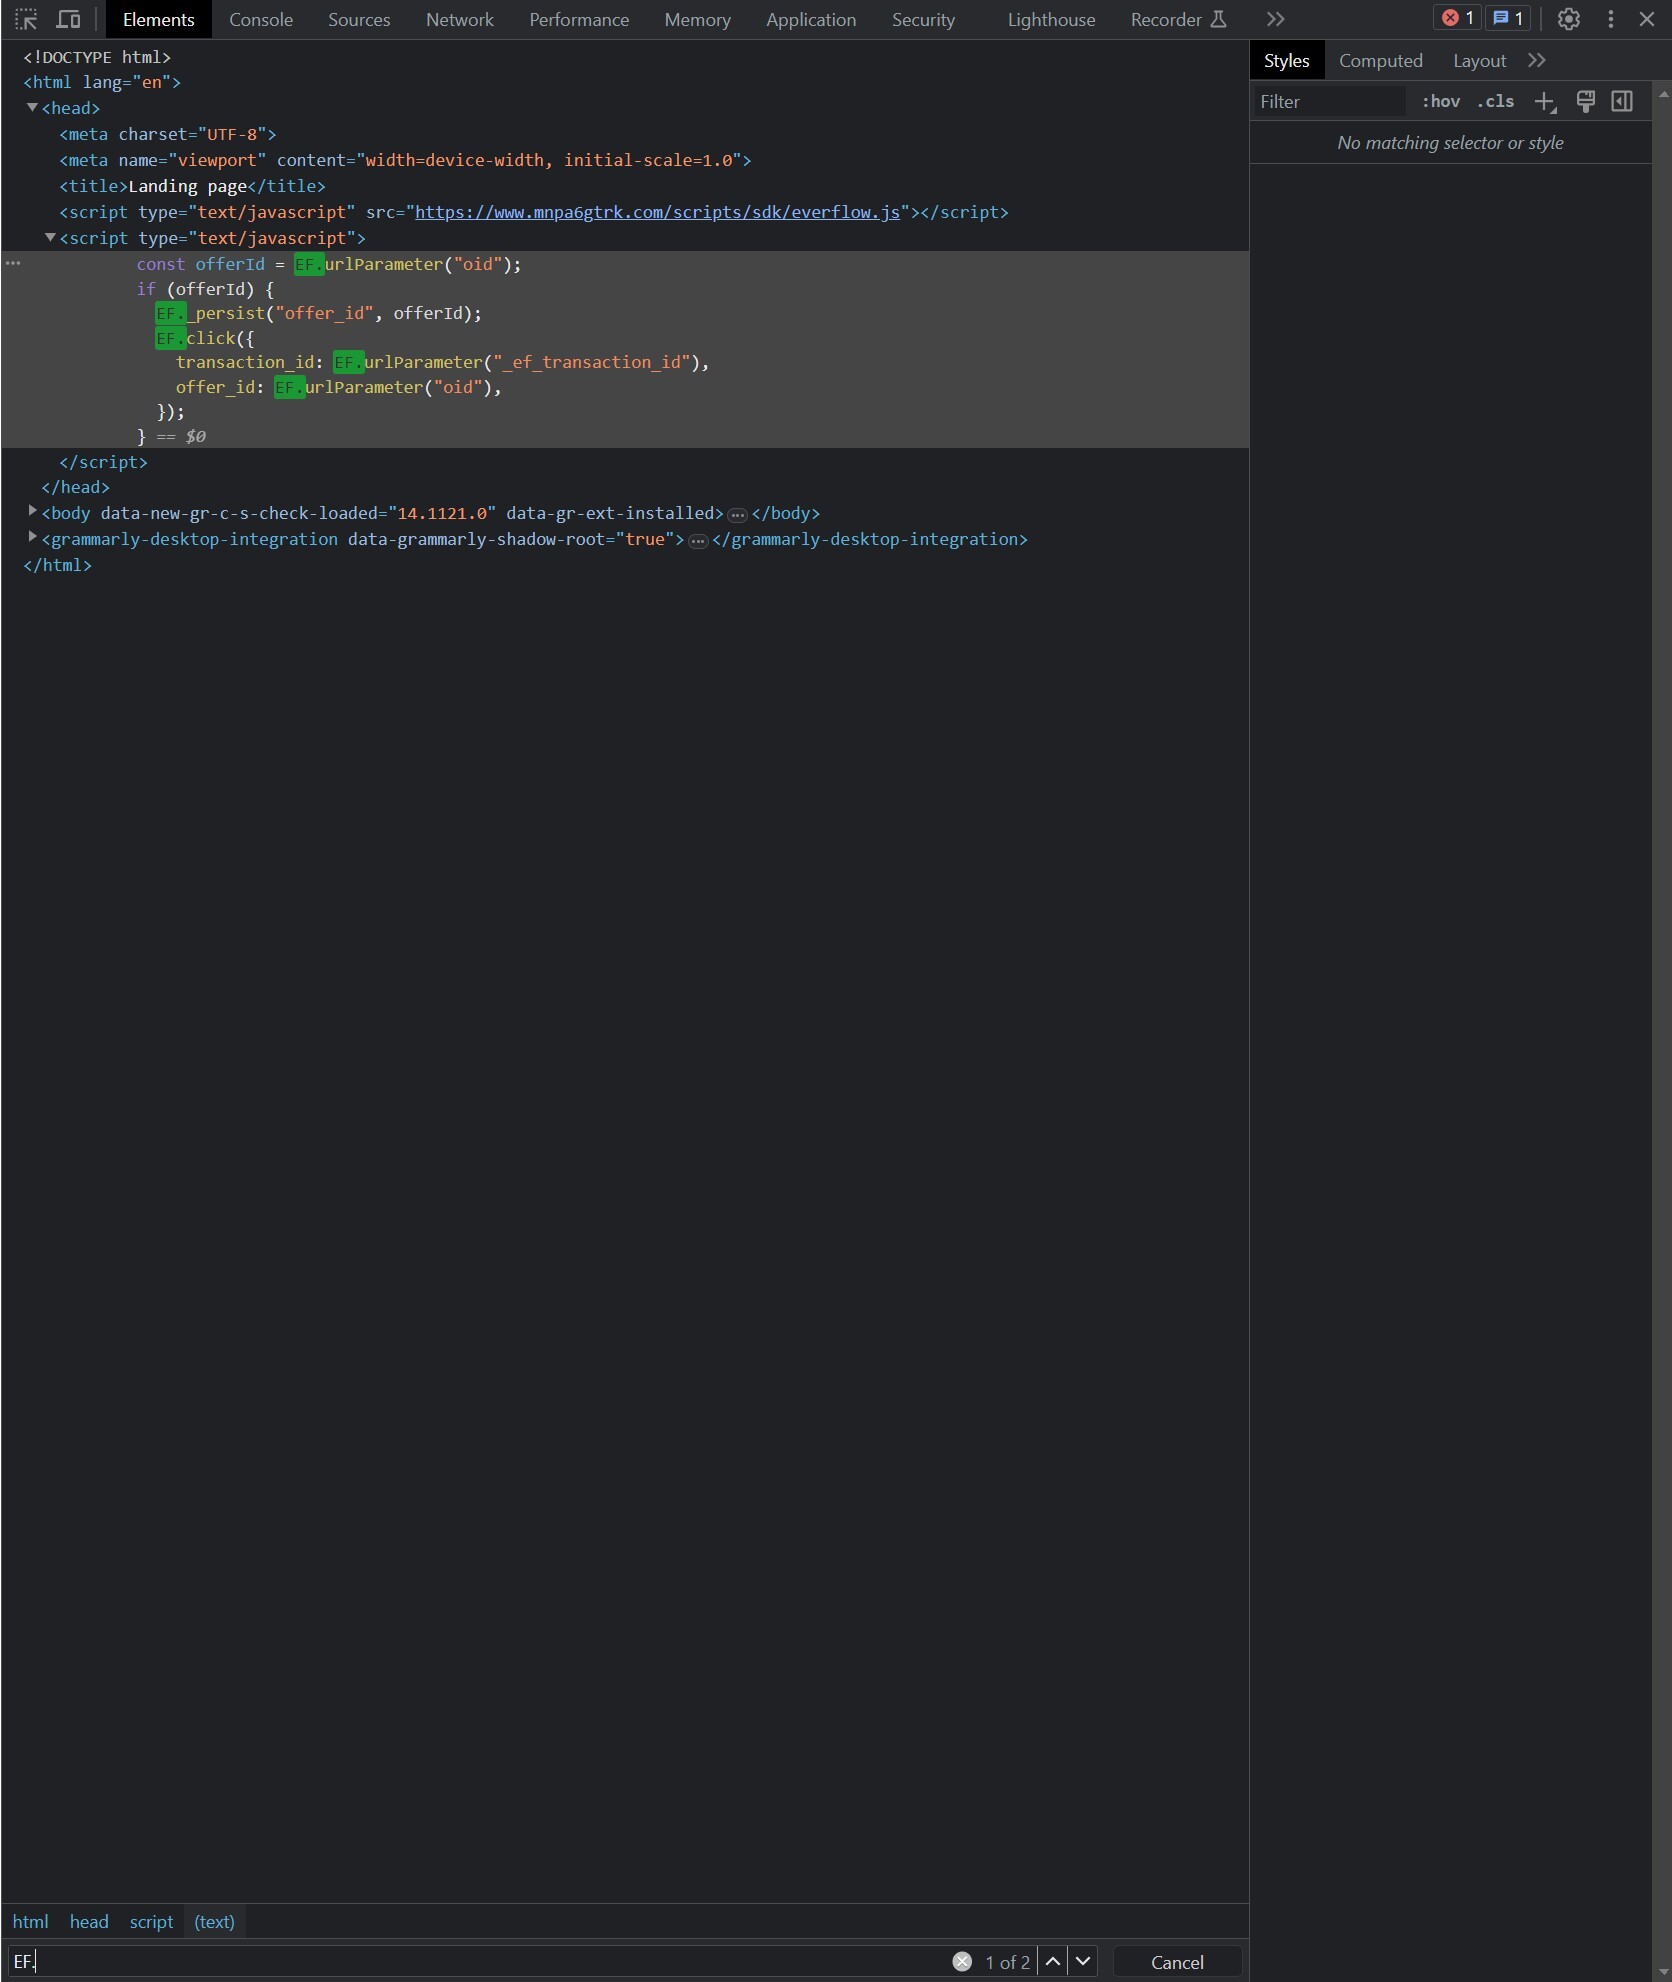Select html in the breadcrumb bar
The height and width of the screenshot is (1982, 1672).
[30, 1921]
